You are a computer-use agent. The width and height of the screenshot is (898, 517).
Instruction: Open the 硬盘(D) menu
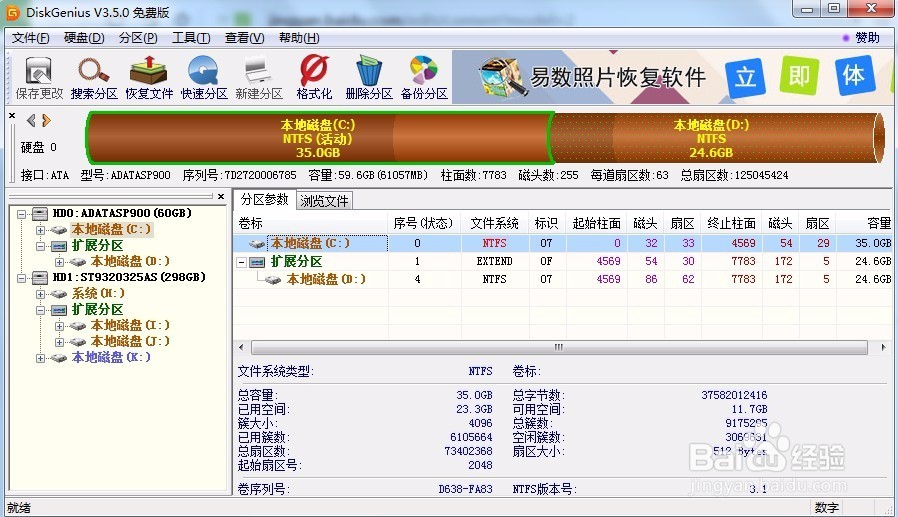[x=84, y=38]
